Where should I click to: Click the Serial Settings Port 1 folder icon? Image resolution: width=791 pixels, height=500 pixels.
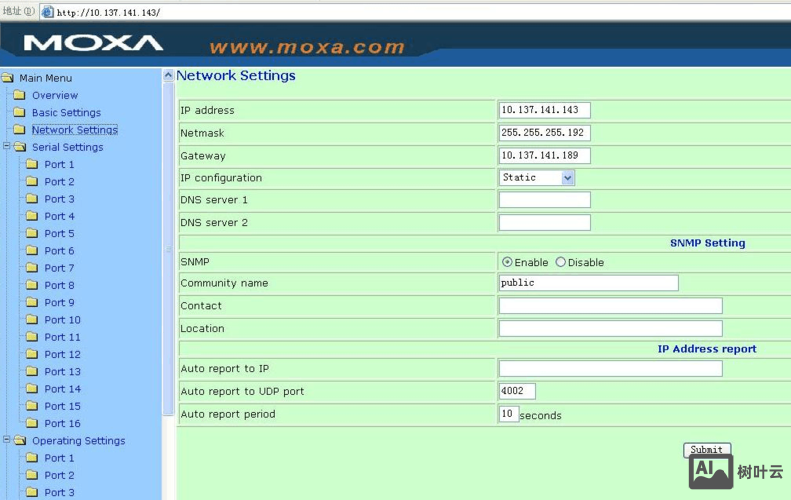(32, 164)
